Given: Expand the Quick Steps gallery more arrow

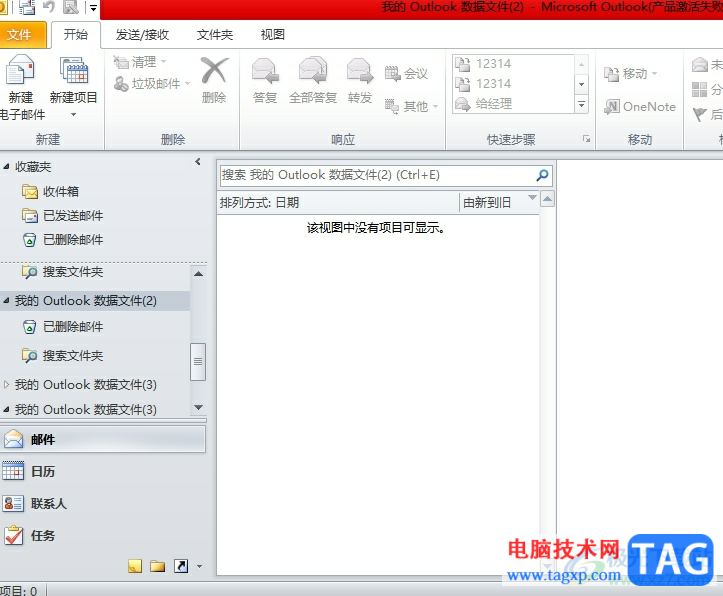Looking at the screenshot, I should (581, 105).
